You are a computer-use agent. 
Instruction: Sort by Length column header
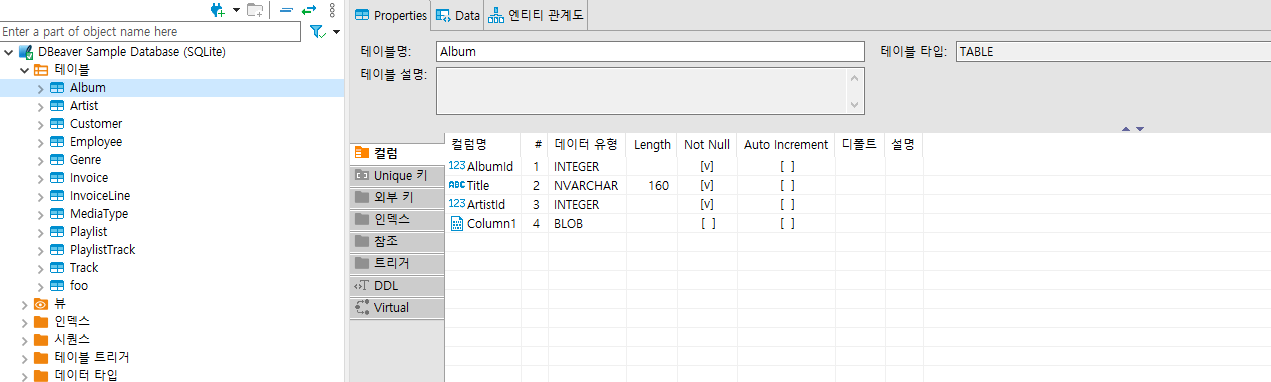[x=652, y=144]
